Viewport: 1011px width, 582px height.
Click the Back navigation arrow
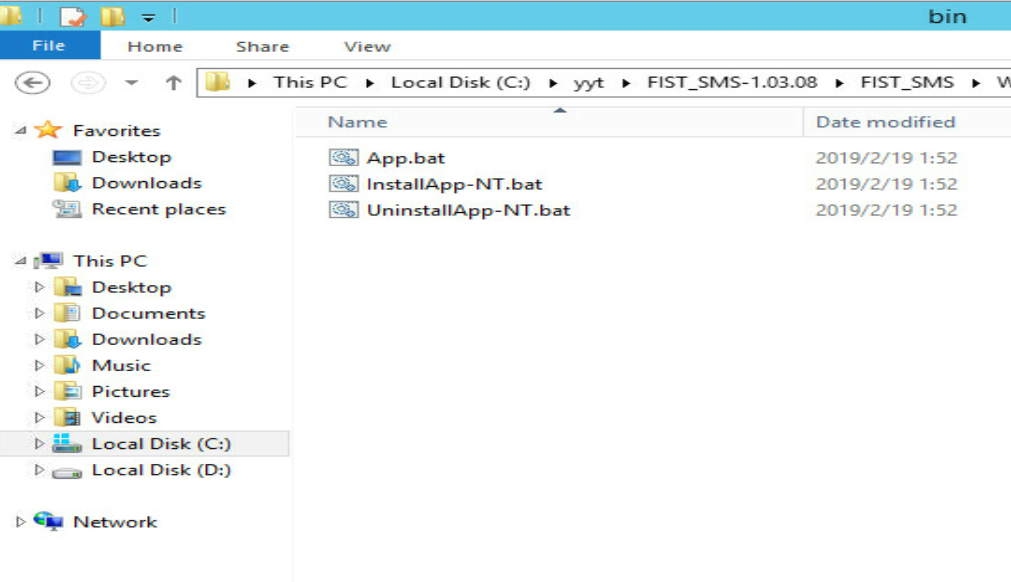(x=32, y=82)
